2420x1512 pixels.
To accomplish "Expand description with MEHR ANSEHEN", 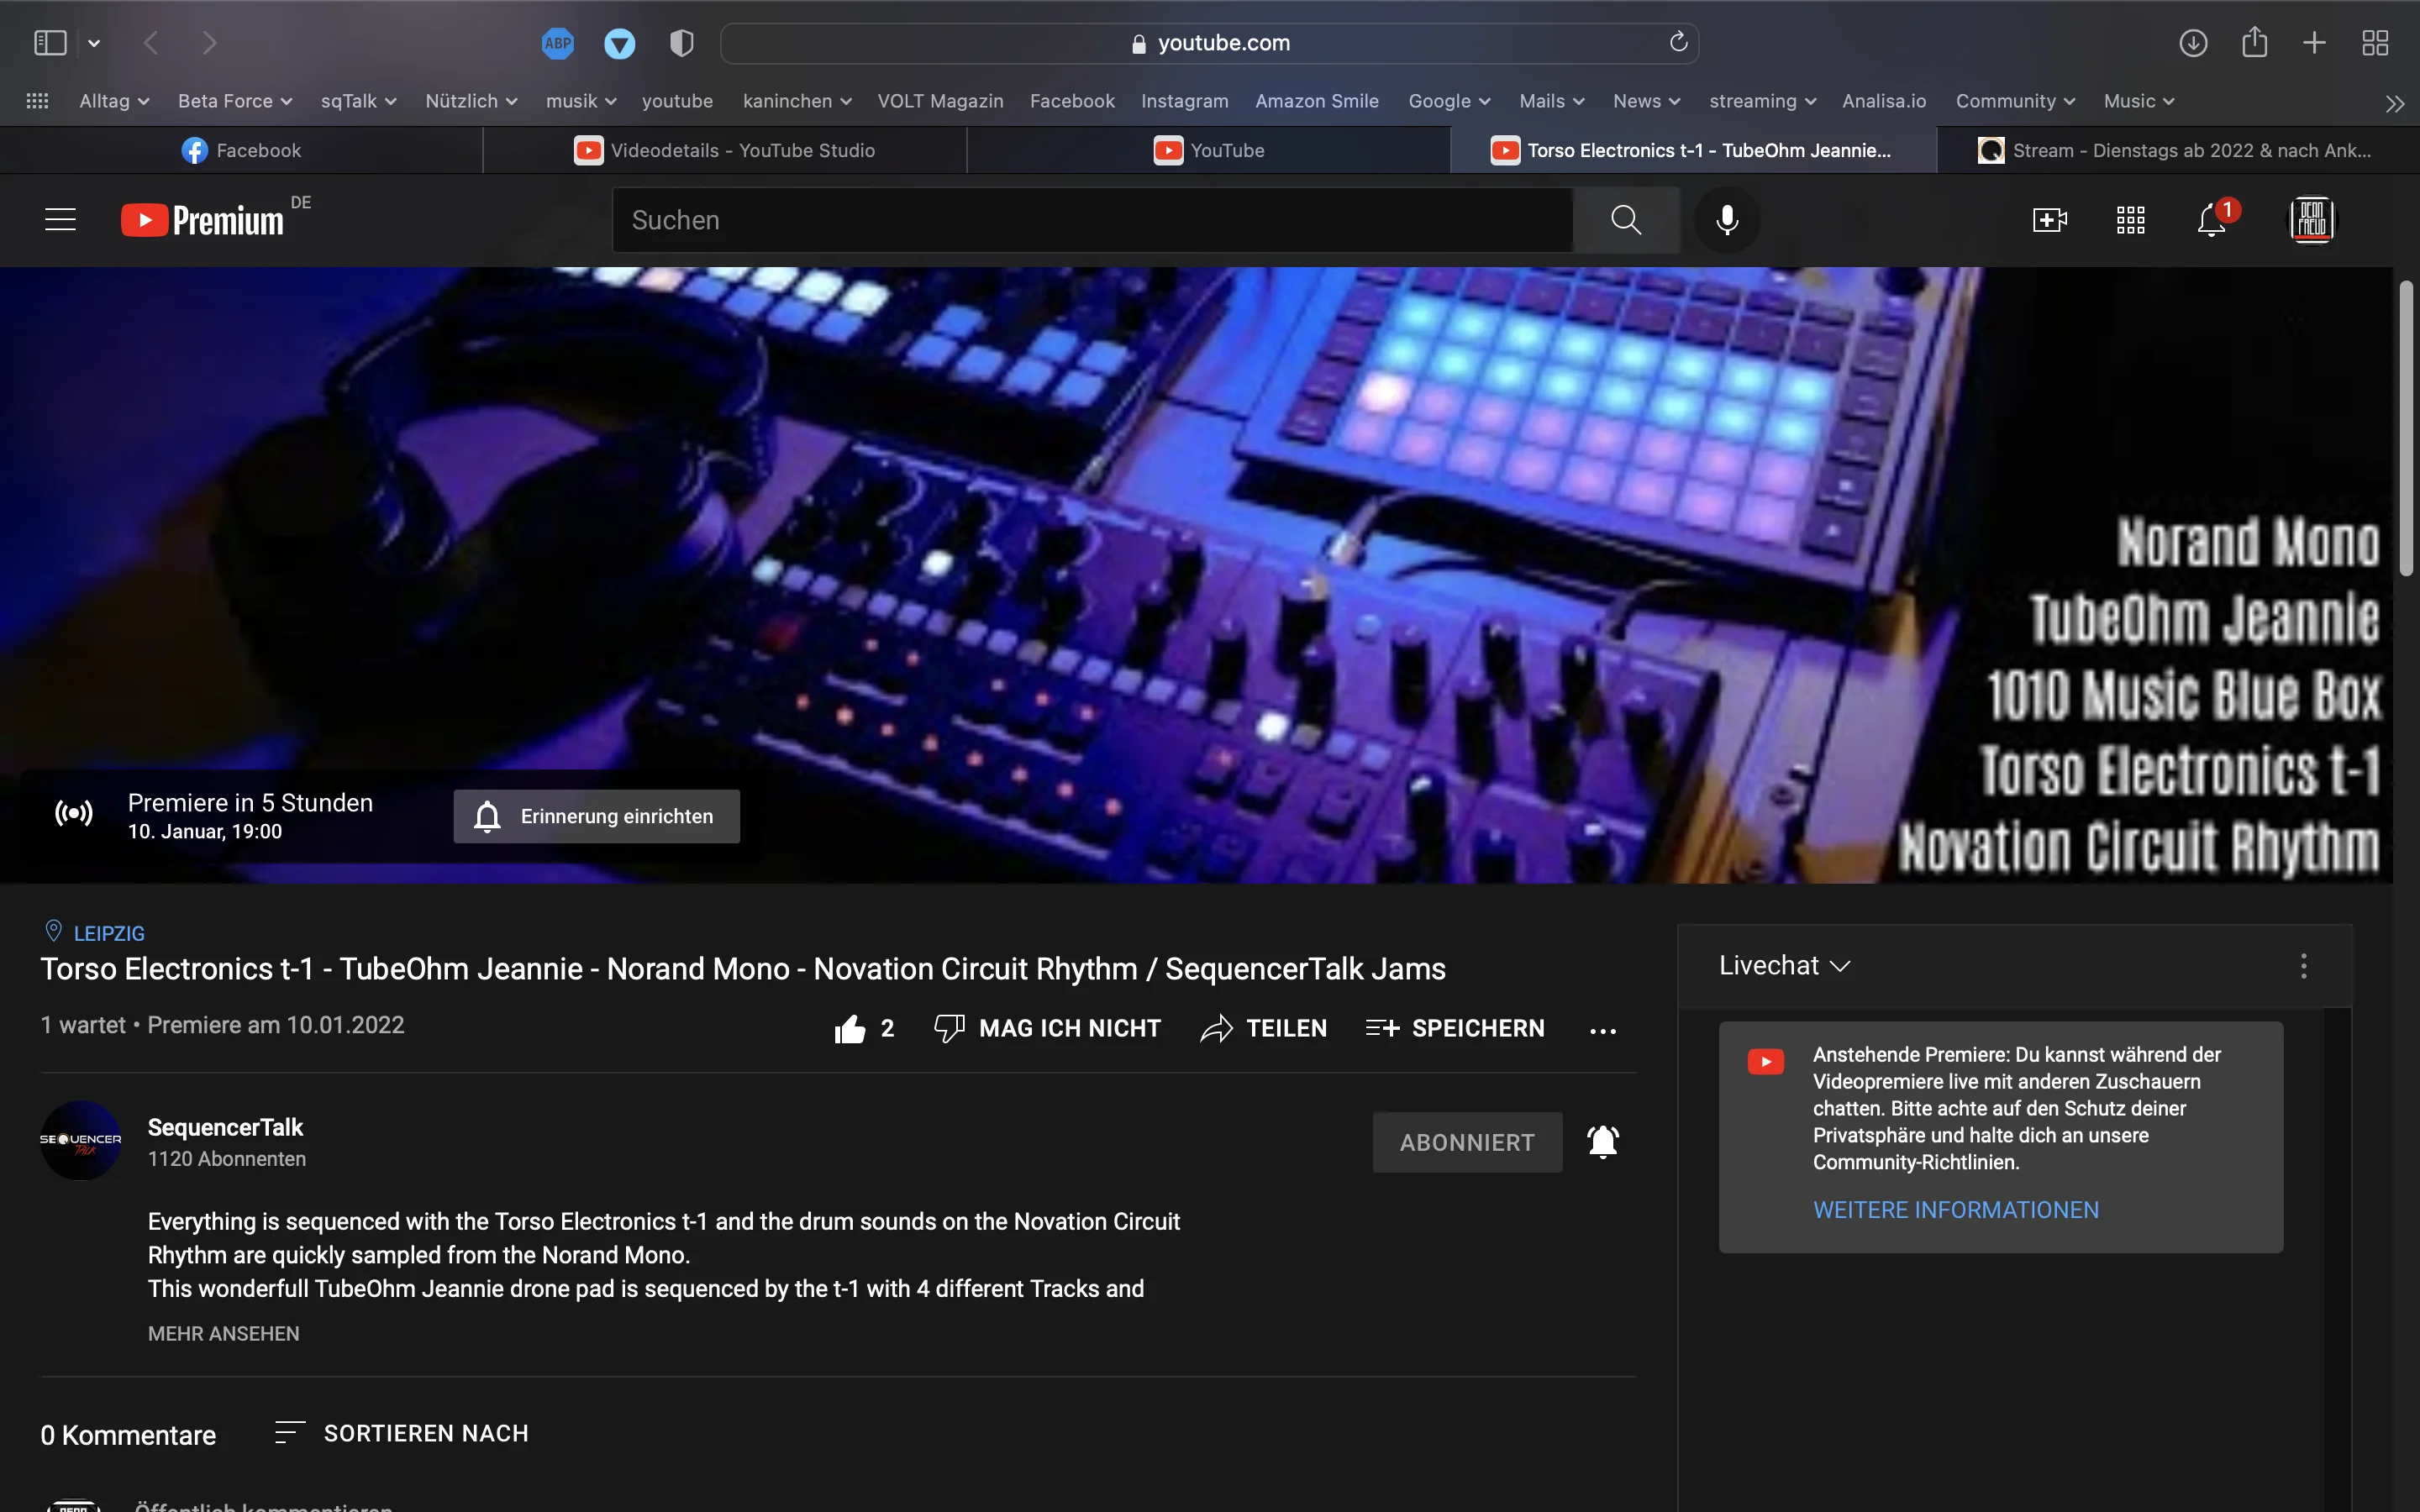I will [x=223, y=1333].
